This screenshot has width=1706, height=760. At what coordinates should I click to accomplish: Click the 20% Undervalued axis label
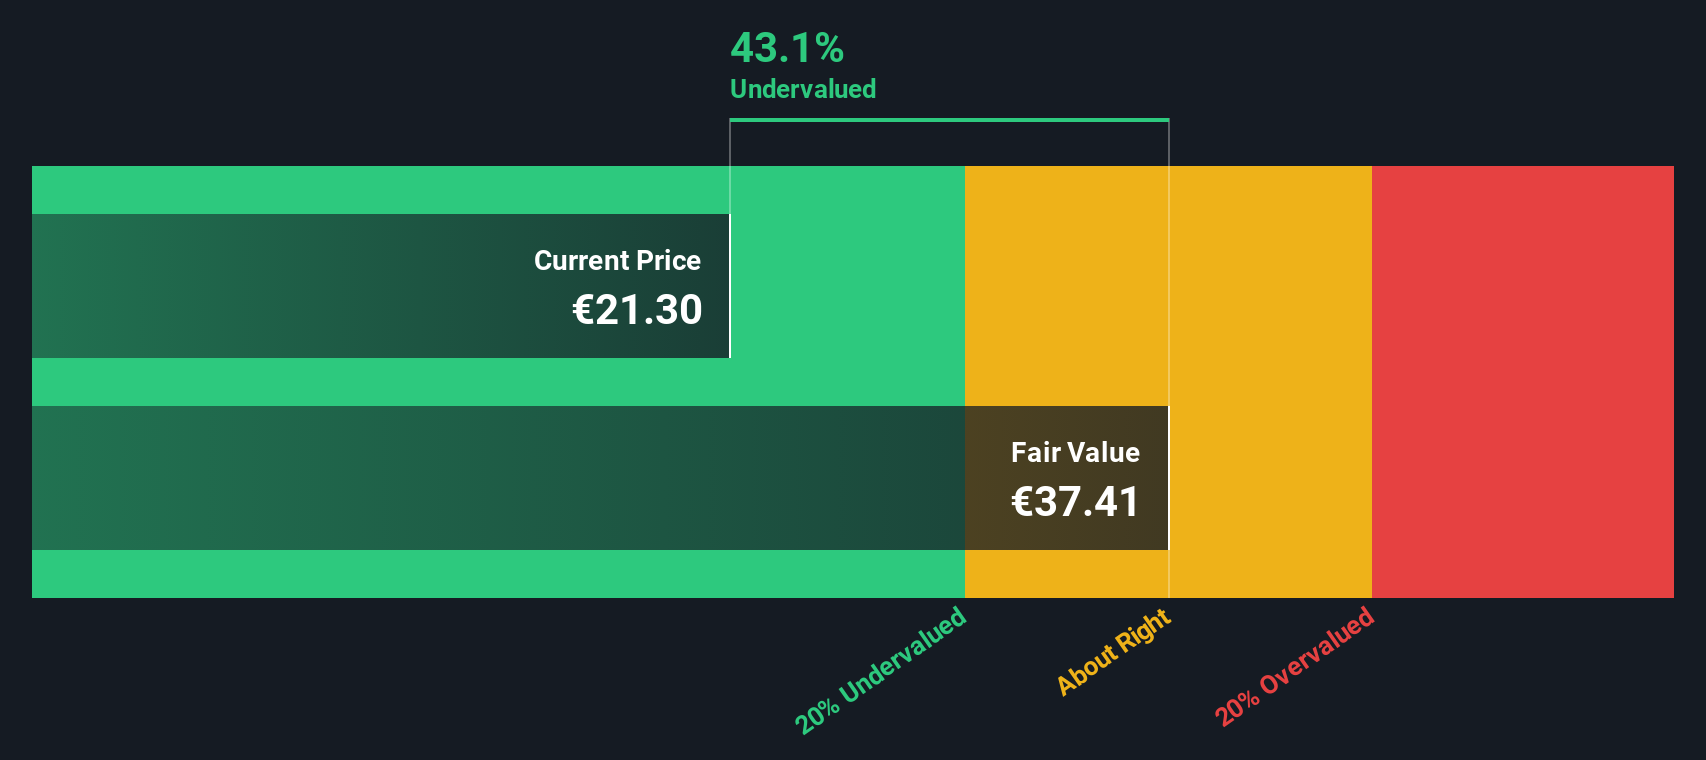point(881,670)
